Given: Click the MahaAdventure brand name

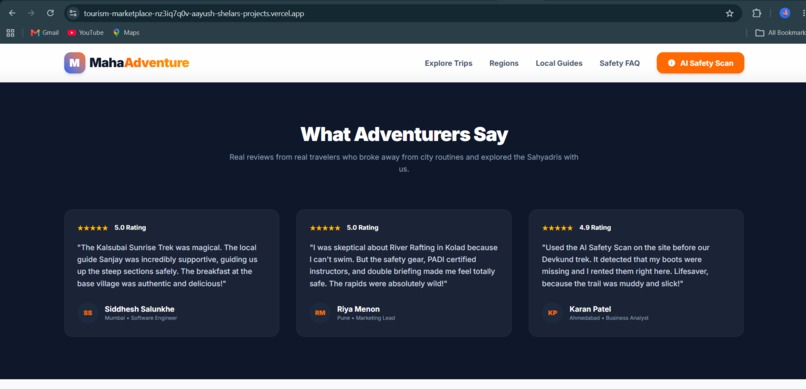Looking at the screenshot, I should (x=139, y=63).
